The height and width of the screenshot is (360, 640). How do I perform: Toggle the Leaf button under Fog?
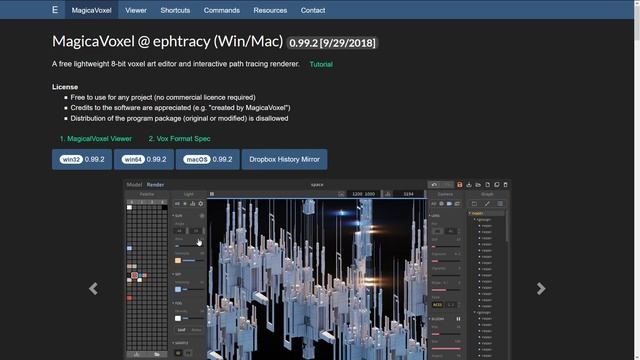(x=181, y=330)
